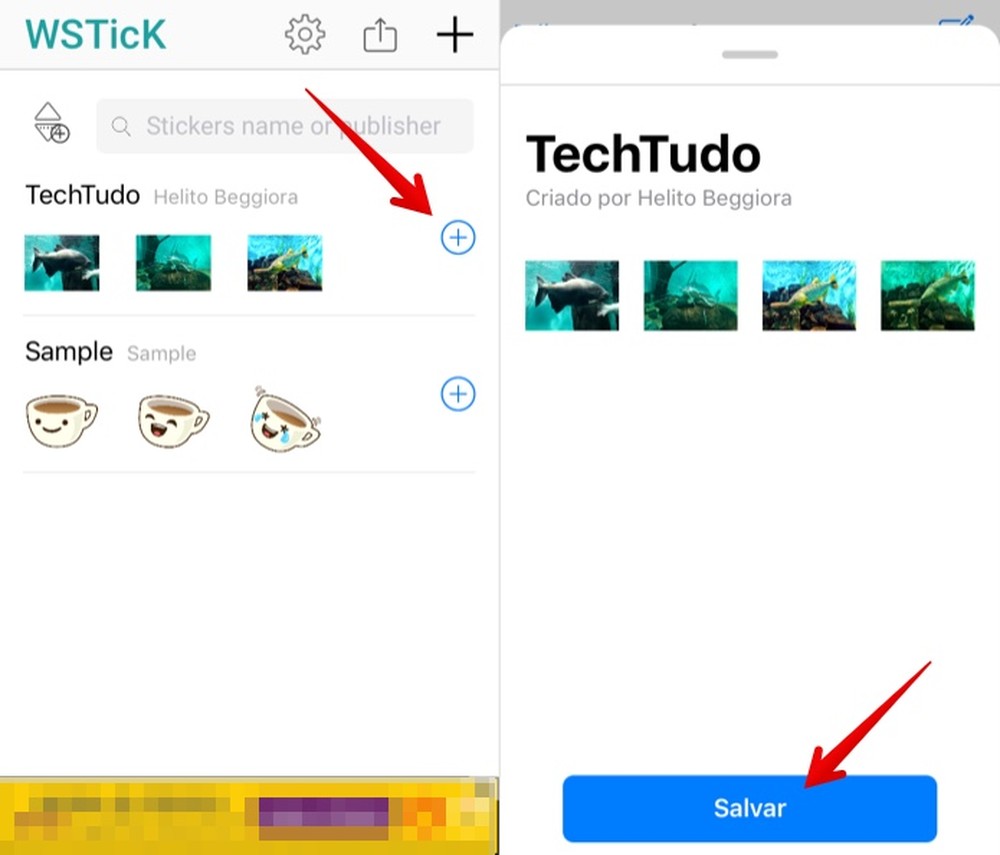
Task: Tap the share icon in header
Action: coord(380,34)
